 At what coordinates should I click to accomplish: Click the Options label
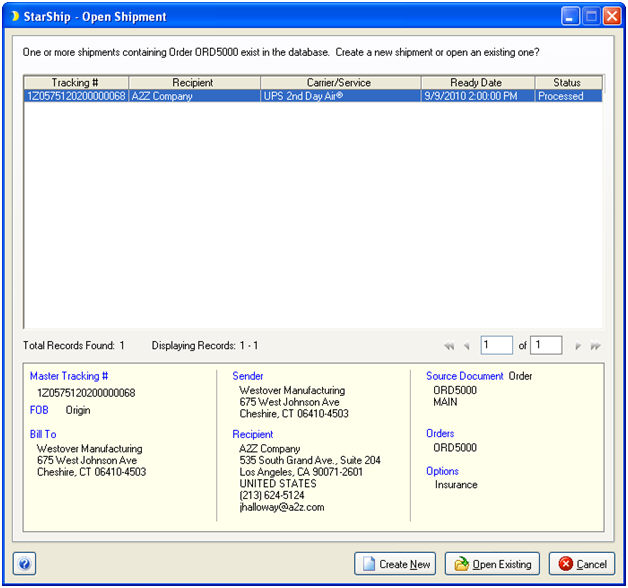442,471
